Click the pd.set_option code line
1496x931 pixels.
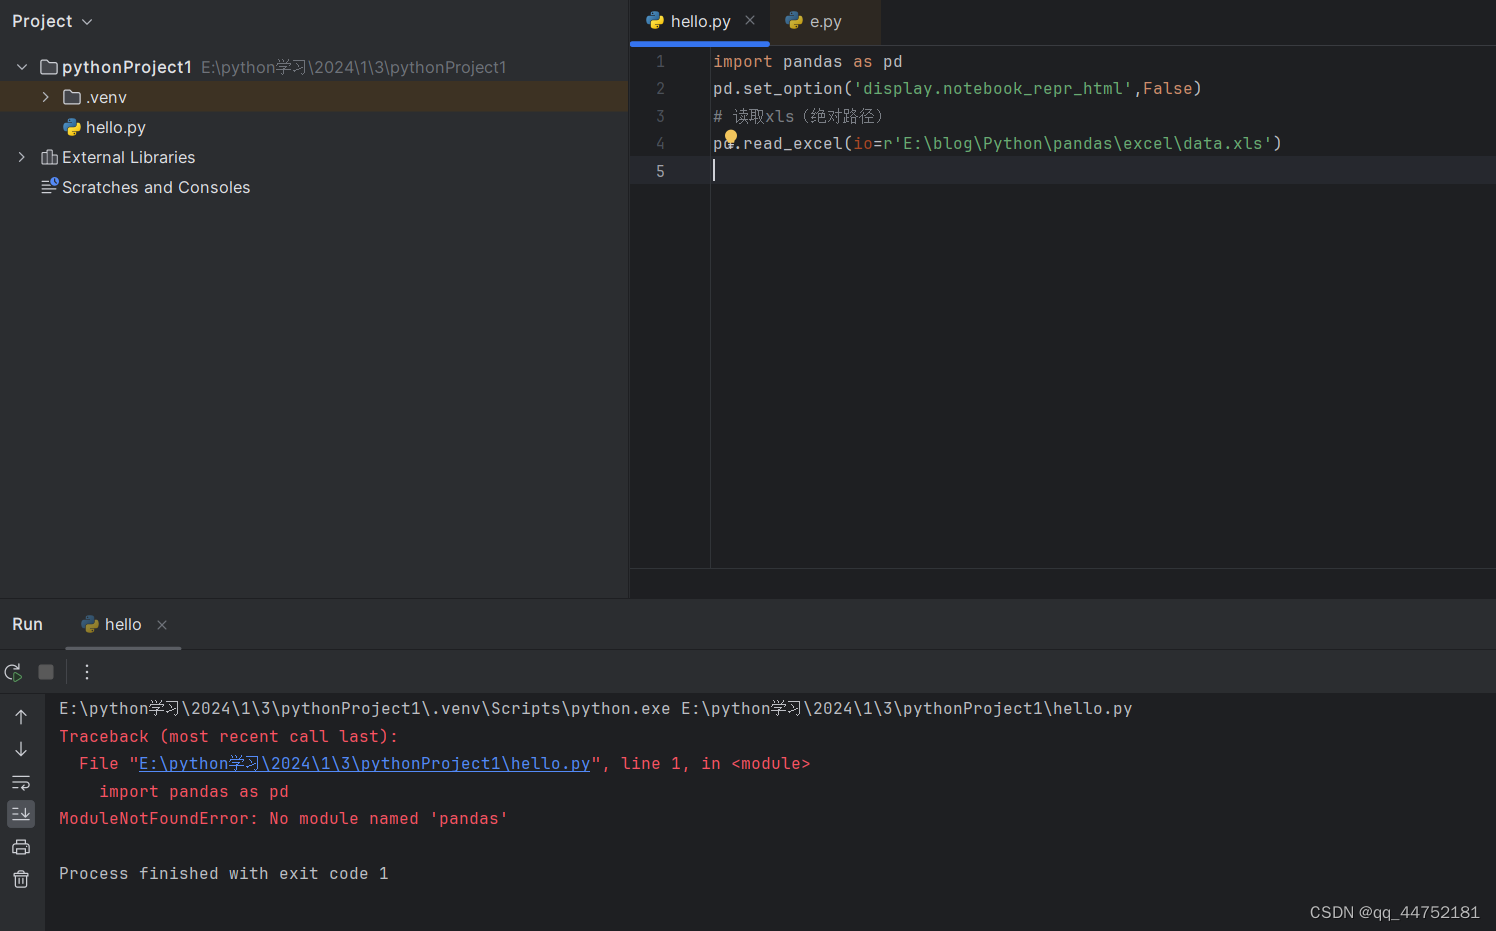coord(957,89)
